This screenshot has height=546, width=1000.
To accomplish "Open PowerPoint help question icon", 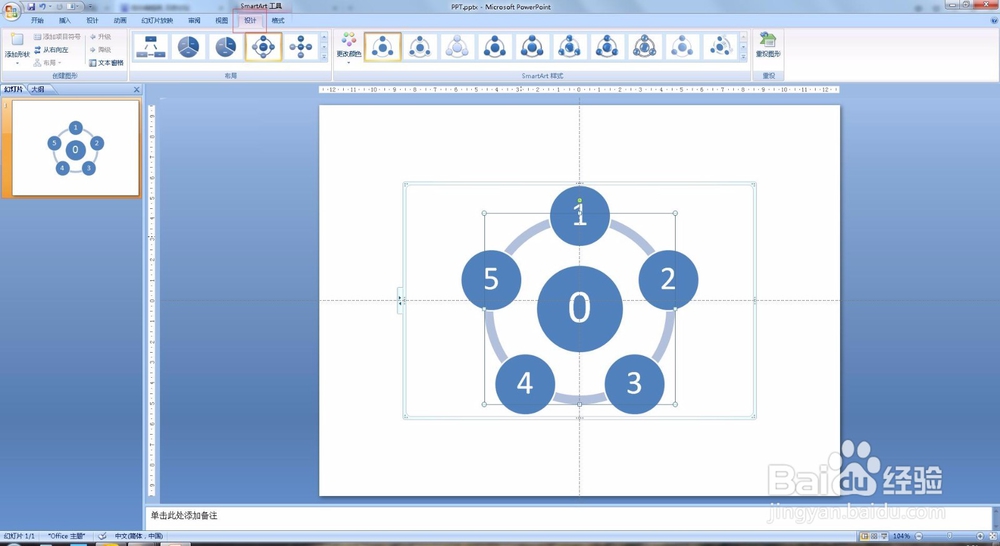I will coord(994,20).
